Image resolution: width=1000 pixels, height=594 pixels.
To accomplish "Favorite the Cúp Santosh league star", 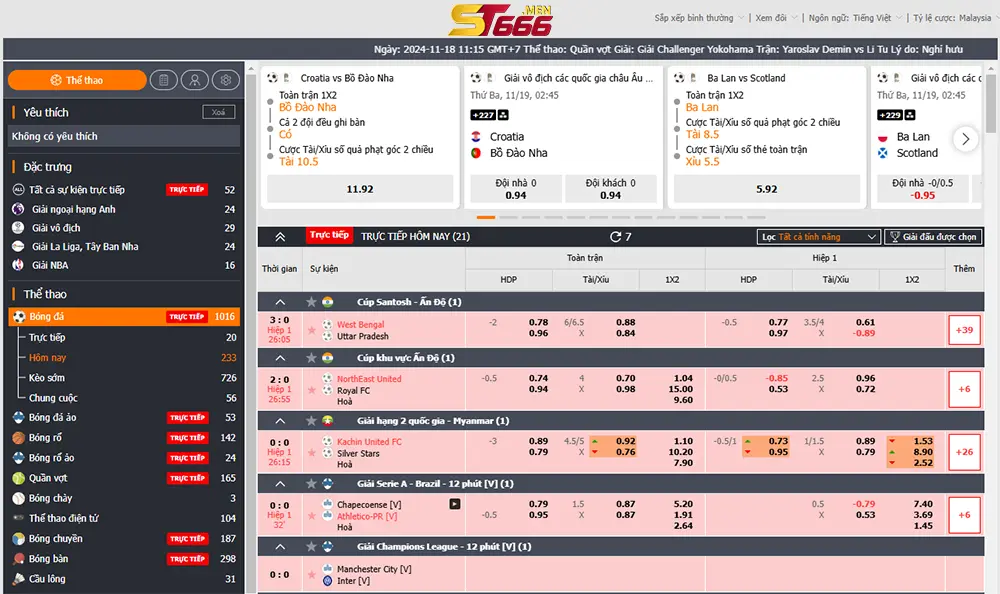I will pos(311,302).
